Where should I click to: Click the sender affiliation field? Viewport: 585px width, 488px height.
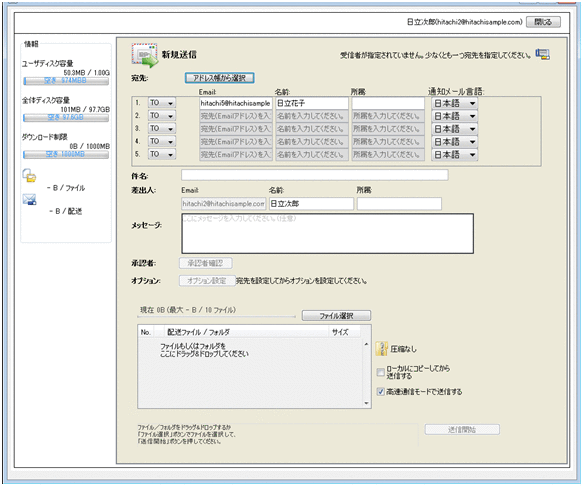[399, 204]
